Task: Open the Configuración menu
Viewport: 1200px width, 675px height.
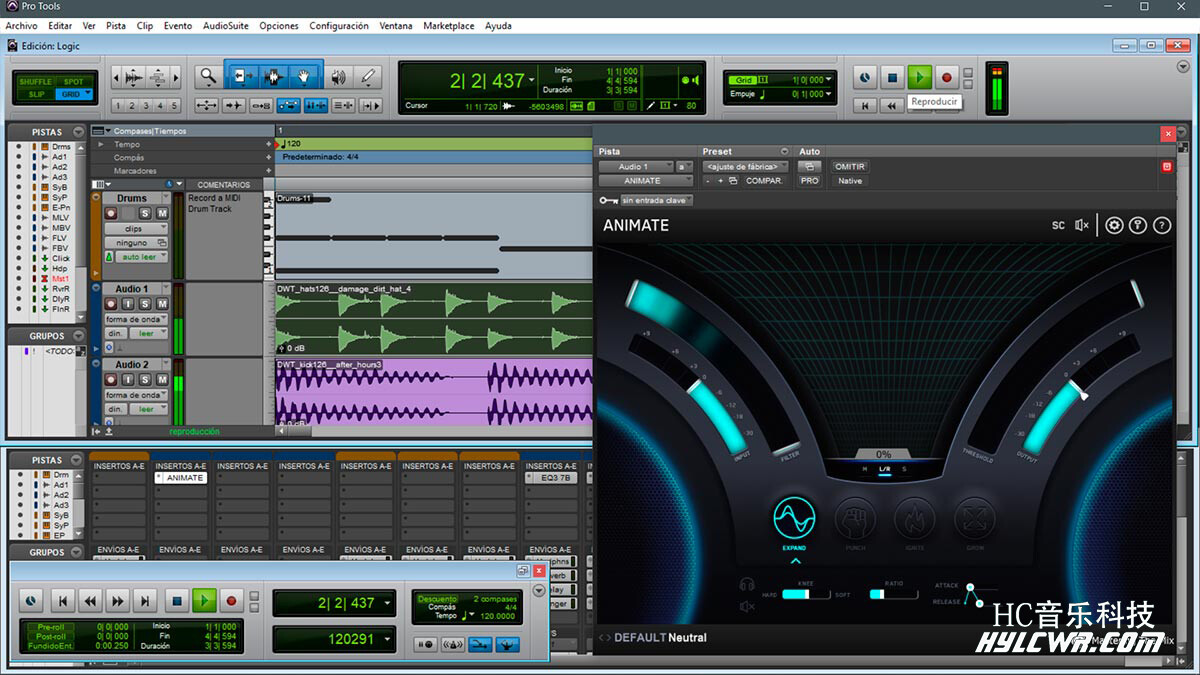Action: click(x=339, y=26)
